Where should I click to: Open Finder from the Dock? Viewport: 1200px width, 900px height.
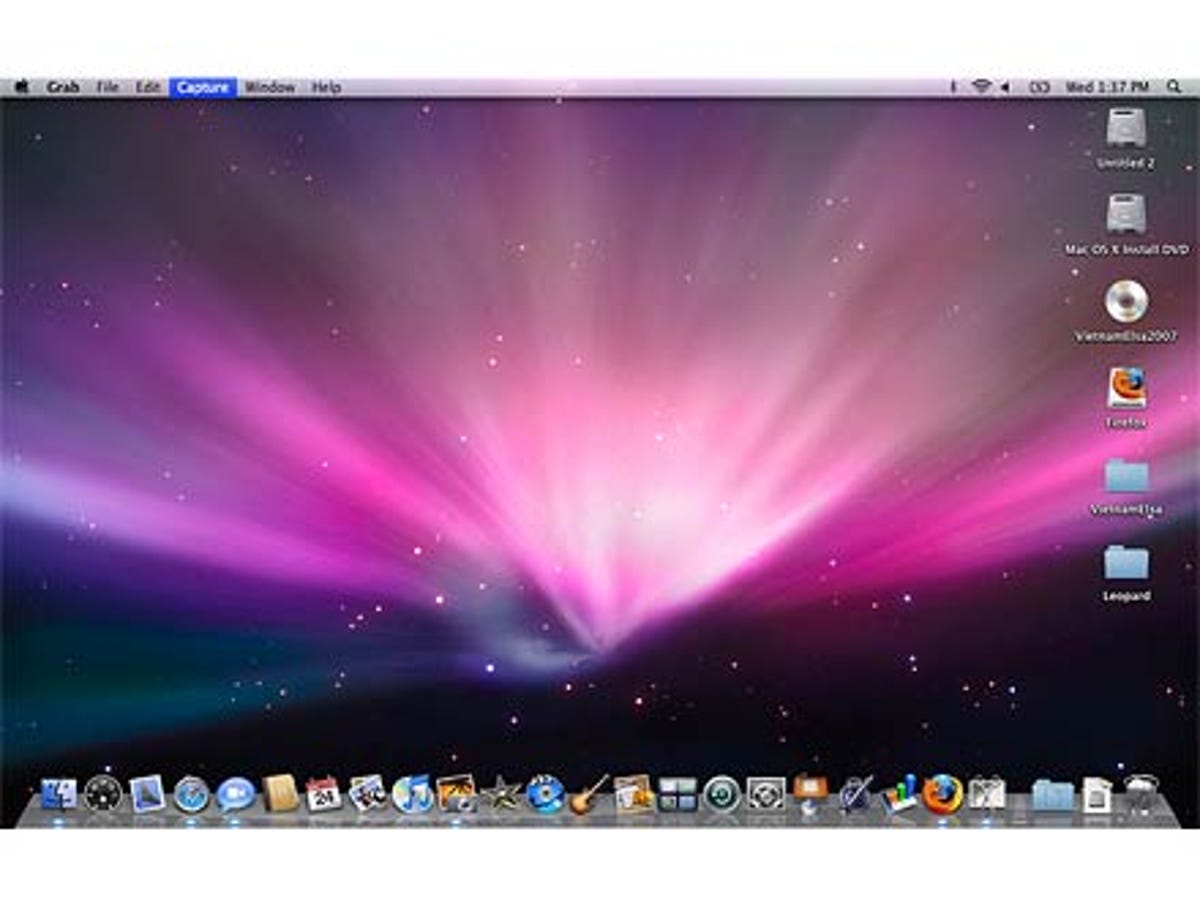[x=59, y=793]
